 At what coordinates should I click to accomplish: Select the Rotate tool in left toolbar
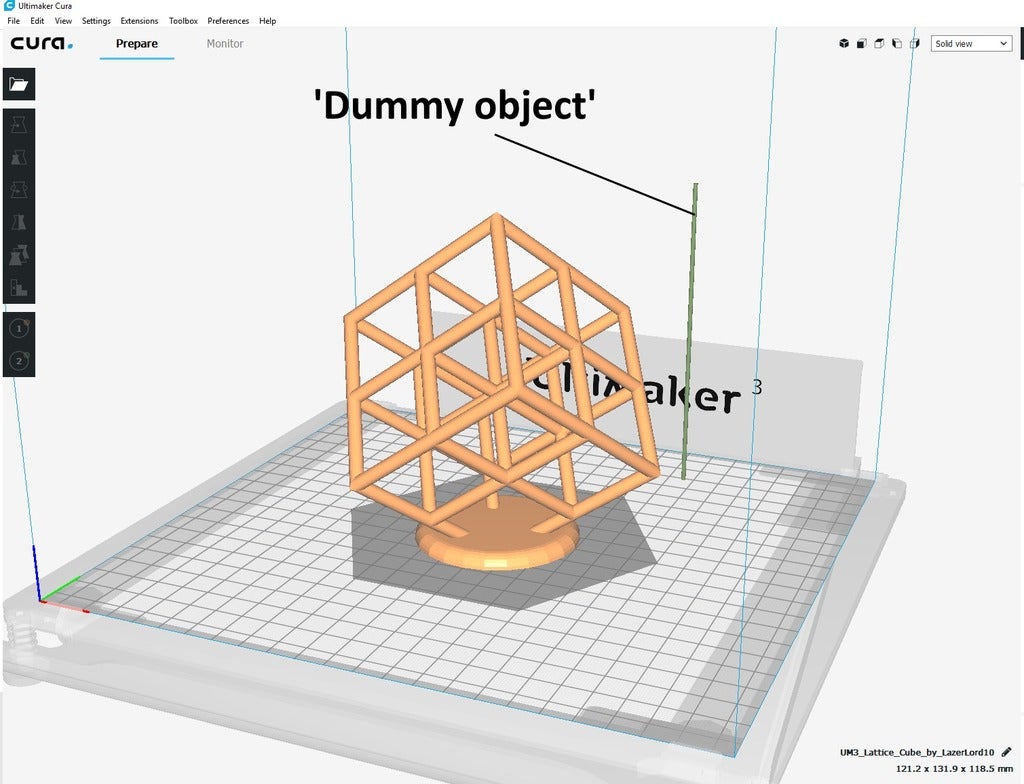19,190
